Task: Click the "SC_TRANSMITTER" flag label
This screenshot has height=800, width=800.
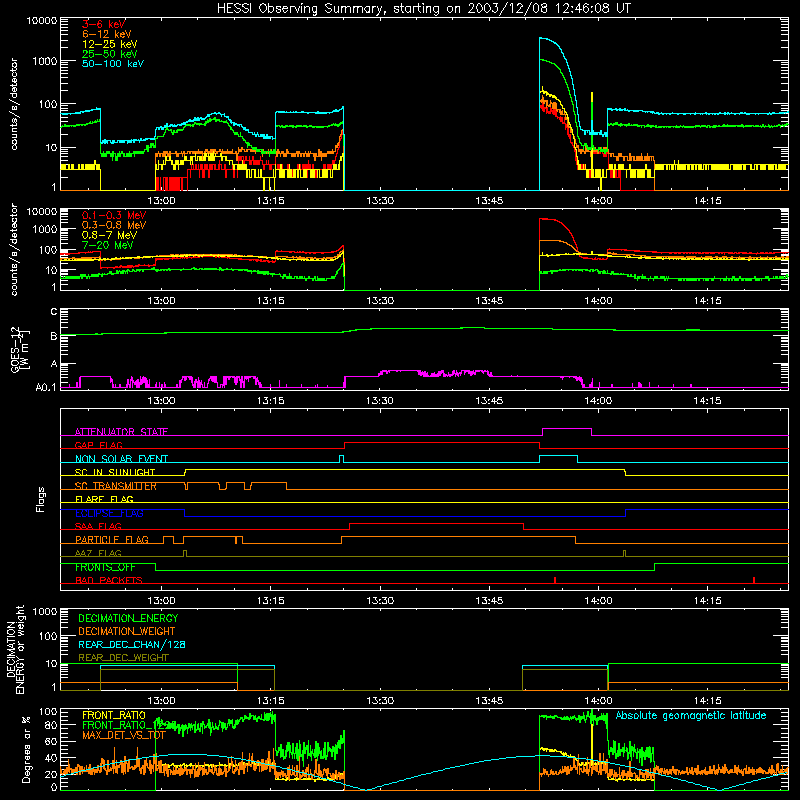Action: click(x=116, y=486)
